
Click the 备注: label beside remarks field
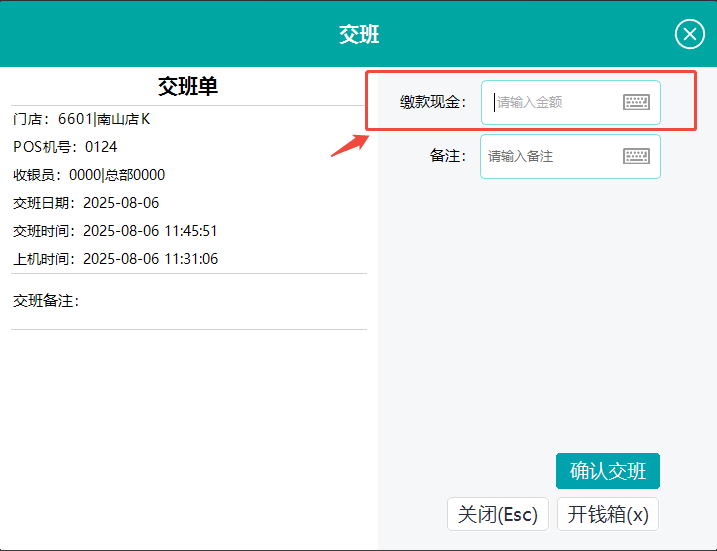tap(448, 156)
